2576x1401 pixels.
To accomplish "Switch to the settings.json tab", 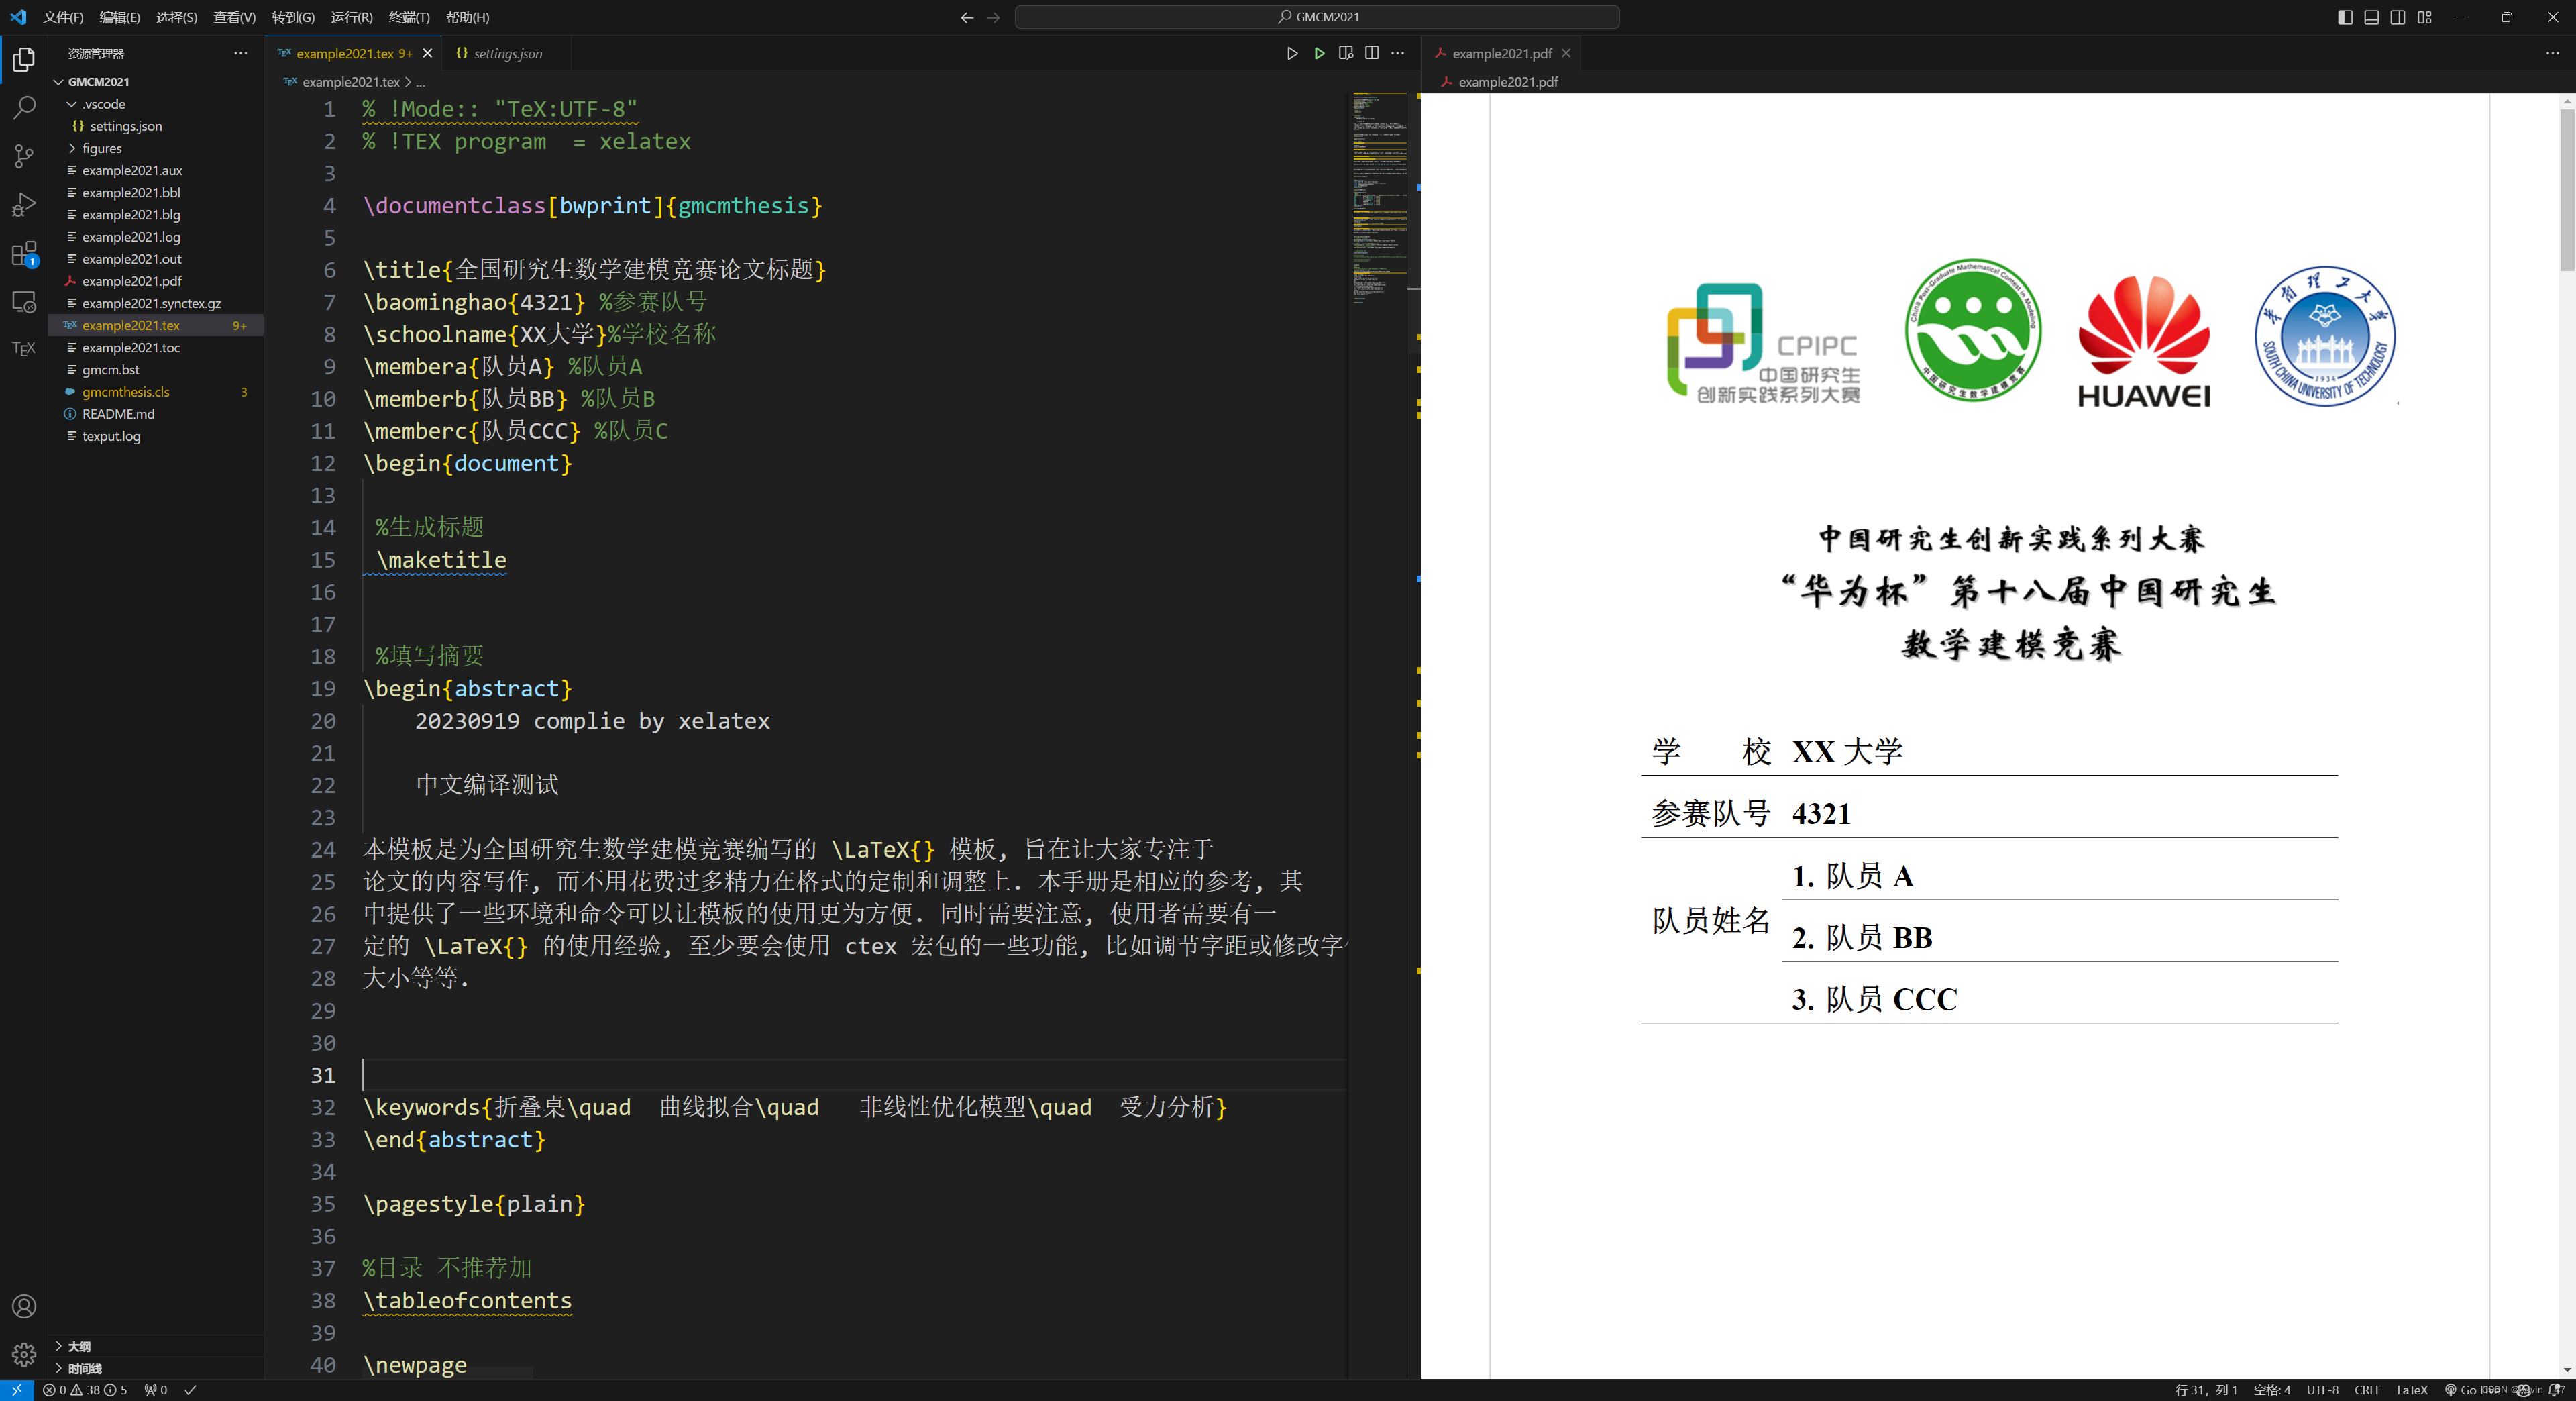I will [x=505, y=54].
